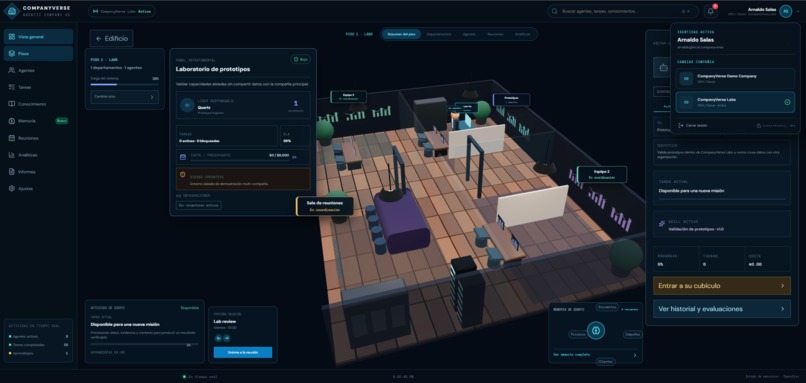Click the Sin conectores activos tag
The width and height of the screenshot is (806, 383).
199,205
